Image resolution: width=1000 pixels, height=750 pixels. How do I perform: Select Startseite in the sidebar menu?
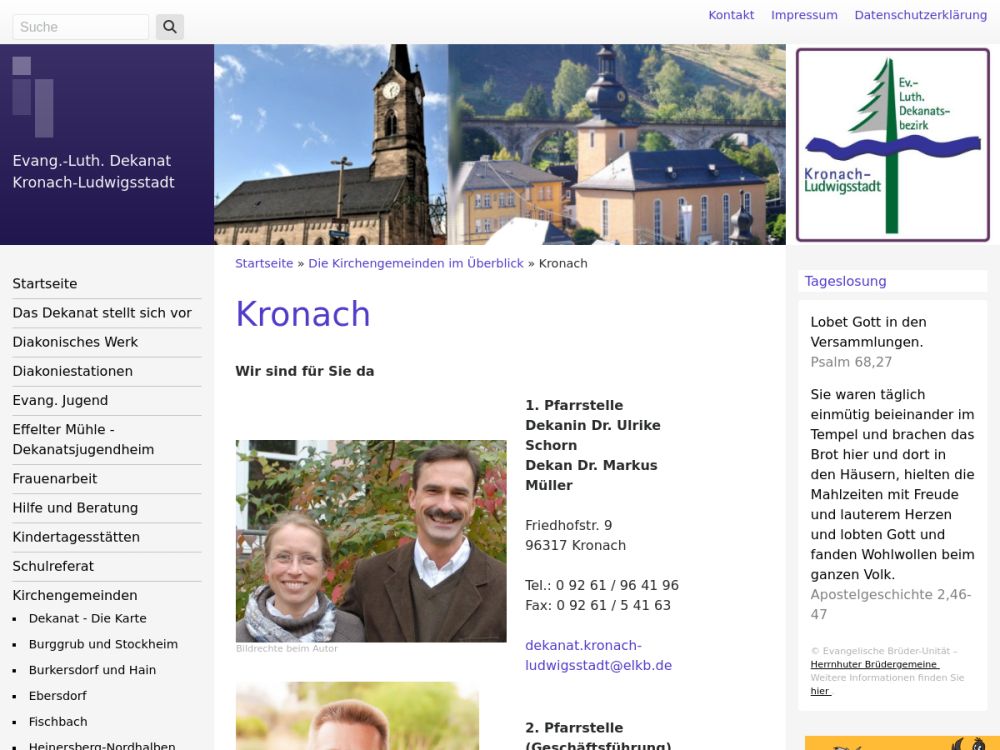[45, 284]
